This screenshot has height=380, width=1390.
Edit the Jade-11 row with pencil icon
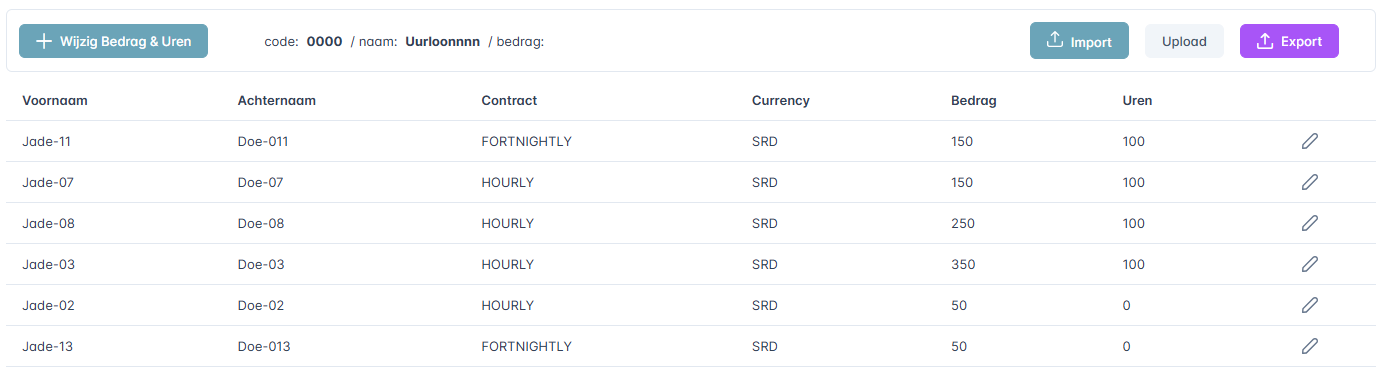tap(1309, 141)
